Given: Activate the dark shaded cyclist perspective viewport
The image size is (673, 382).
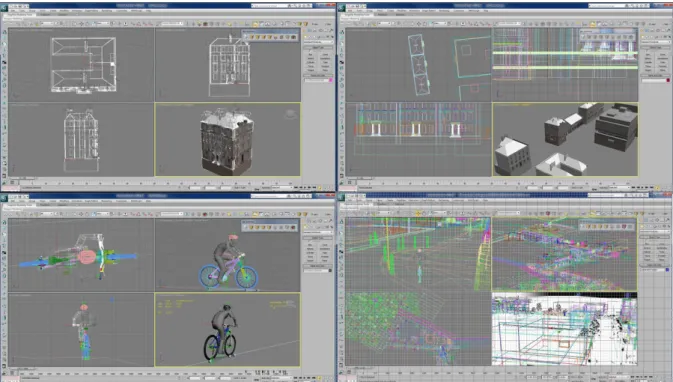Looking at the screenshot, I should pyautogui.click(x=227, y=330).
